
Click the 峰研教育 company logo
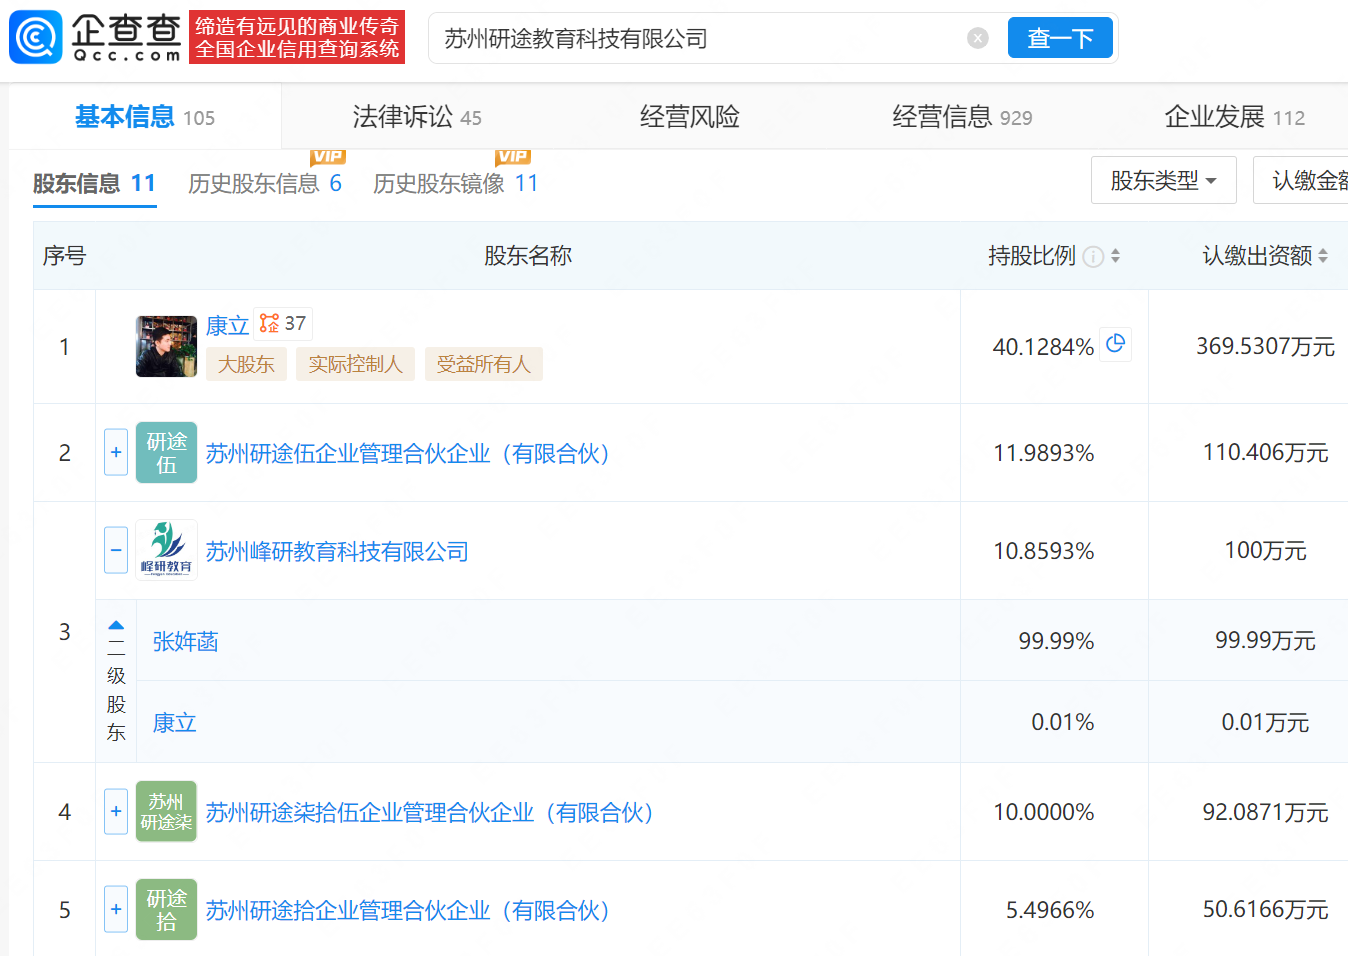pyautogui.click(x=166, y=550)
